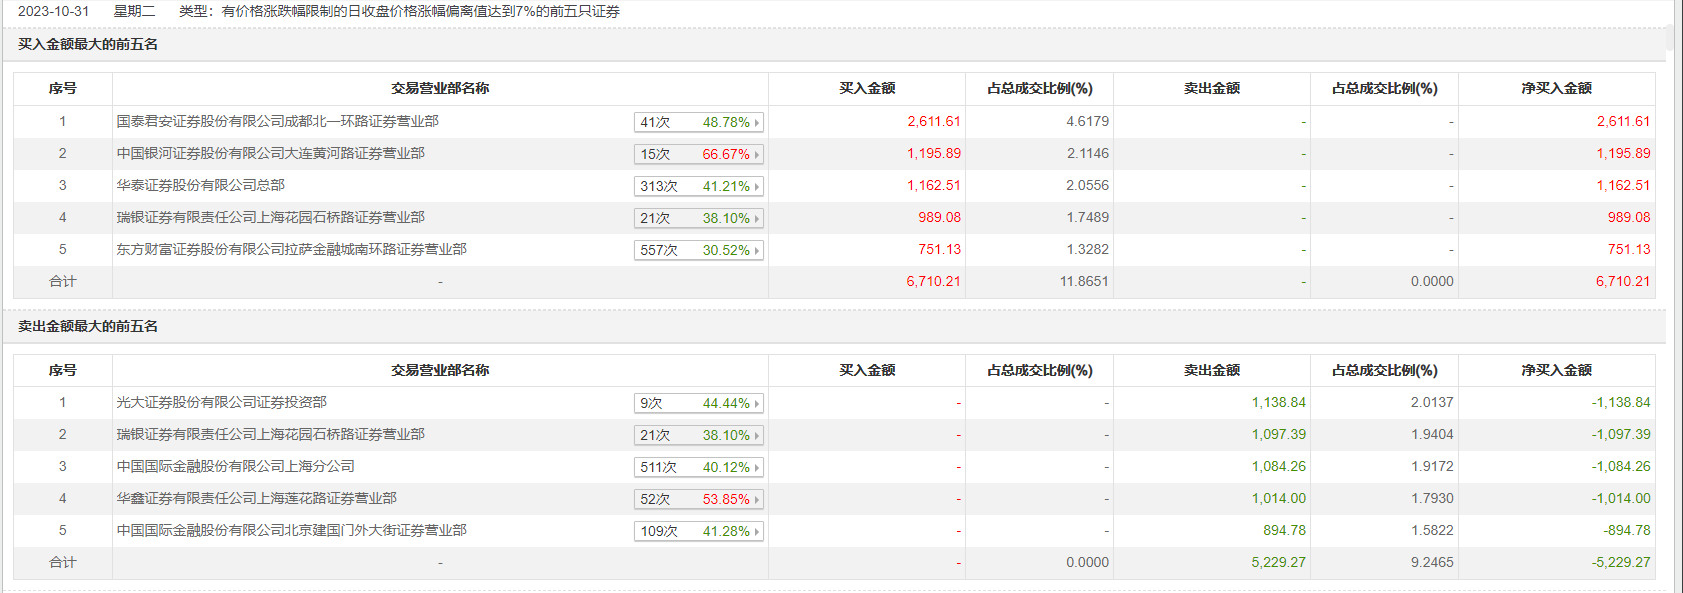Click sell ratio 1.7930

coord(1432,498)
